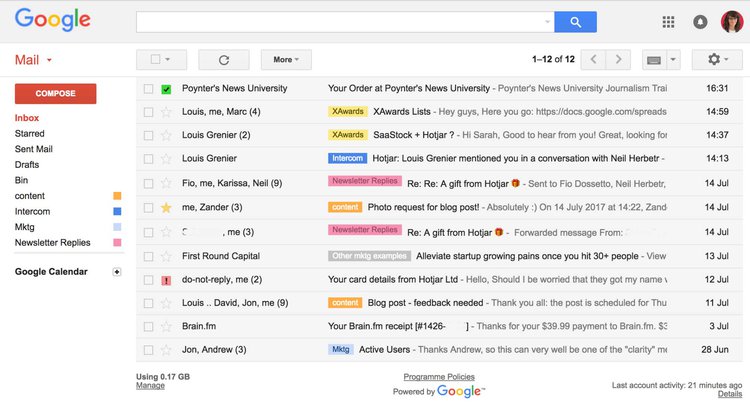The image size is (750, 416).
Task: Star the Fio, me, Karissa conversation
Action: (x=166, y=183)
